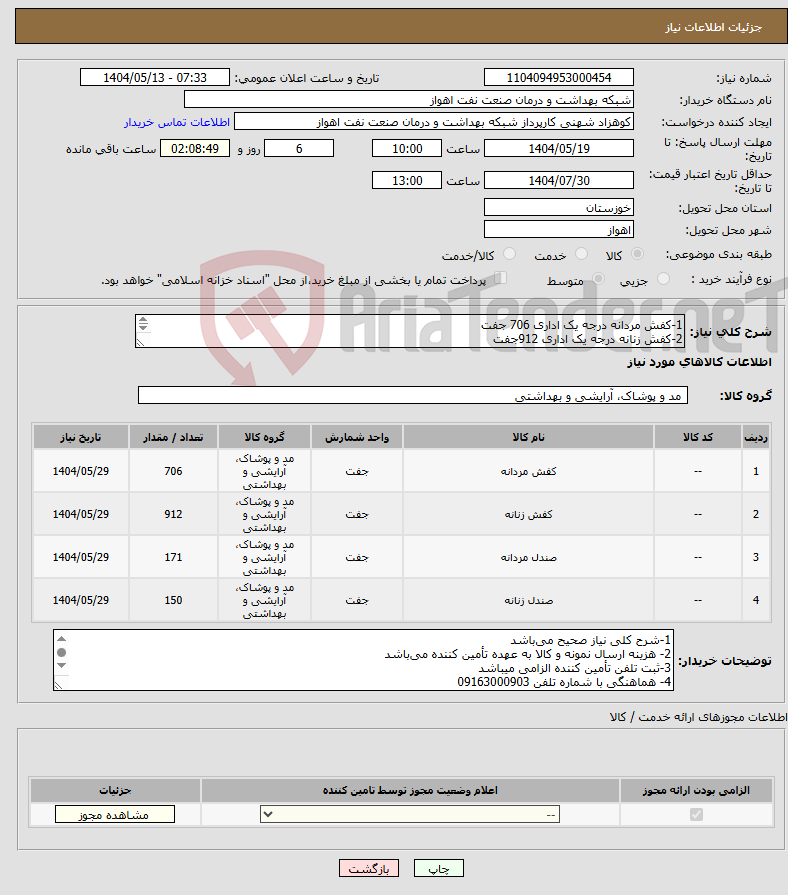The image size is (788, 895).
Task: Click the کفش زنانه item cell
Action: click(x=528, y=514)
